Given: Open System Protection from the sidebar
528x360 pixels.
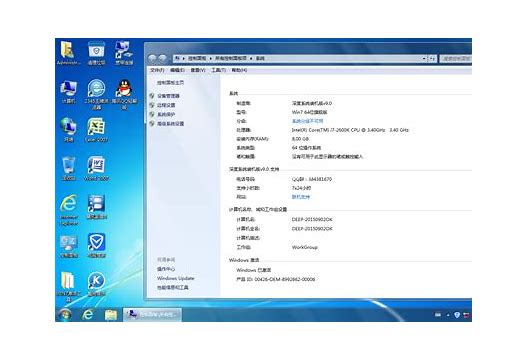Looking at the screenshot, I should 166,114.
